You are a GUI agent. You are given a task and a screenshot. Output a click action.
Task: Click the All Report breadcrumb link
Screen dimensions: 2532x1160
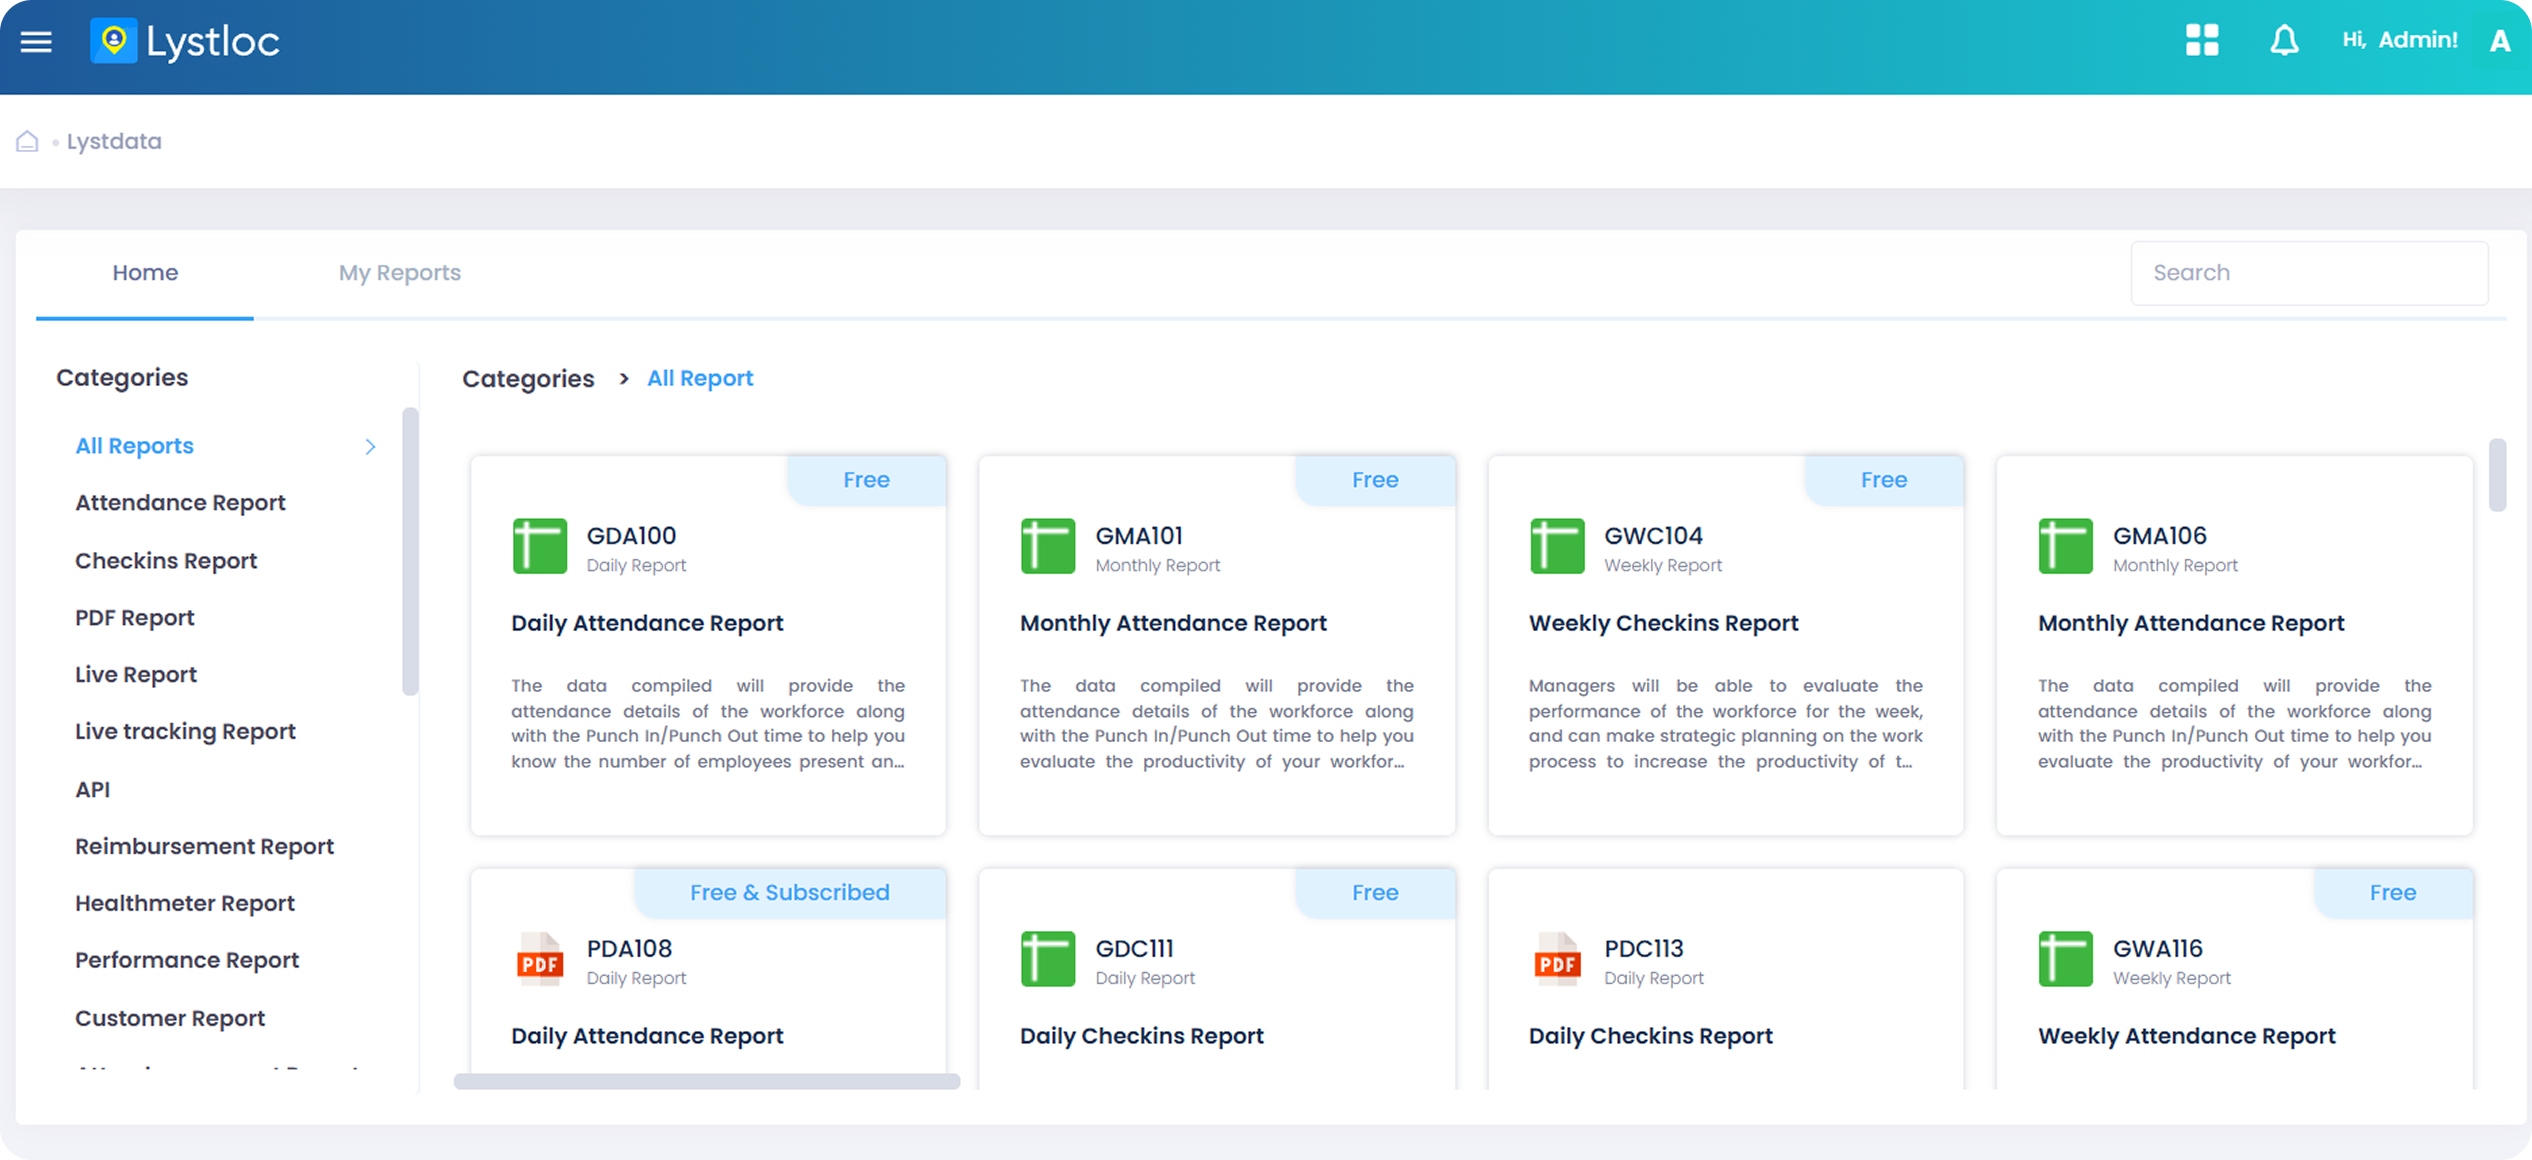point(699,379)
